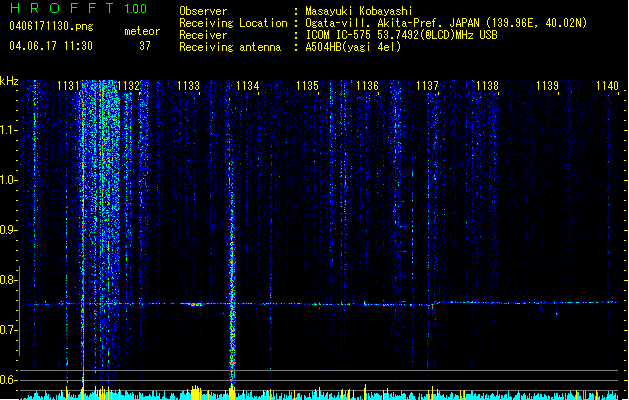
Task: Click the A504HB(yagi 4el) antenna text
Action: pos(353,47)
